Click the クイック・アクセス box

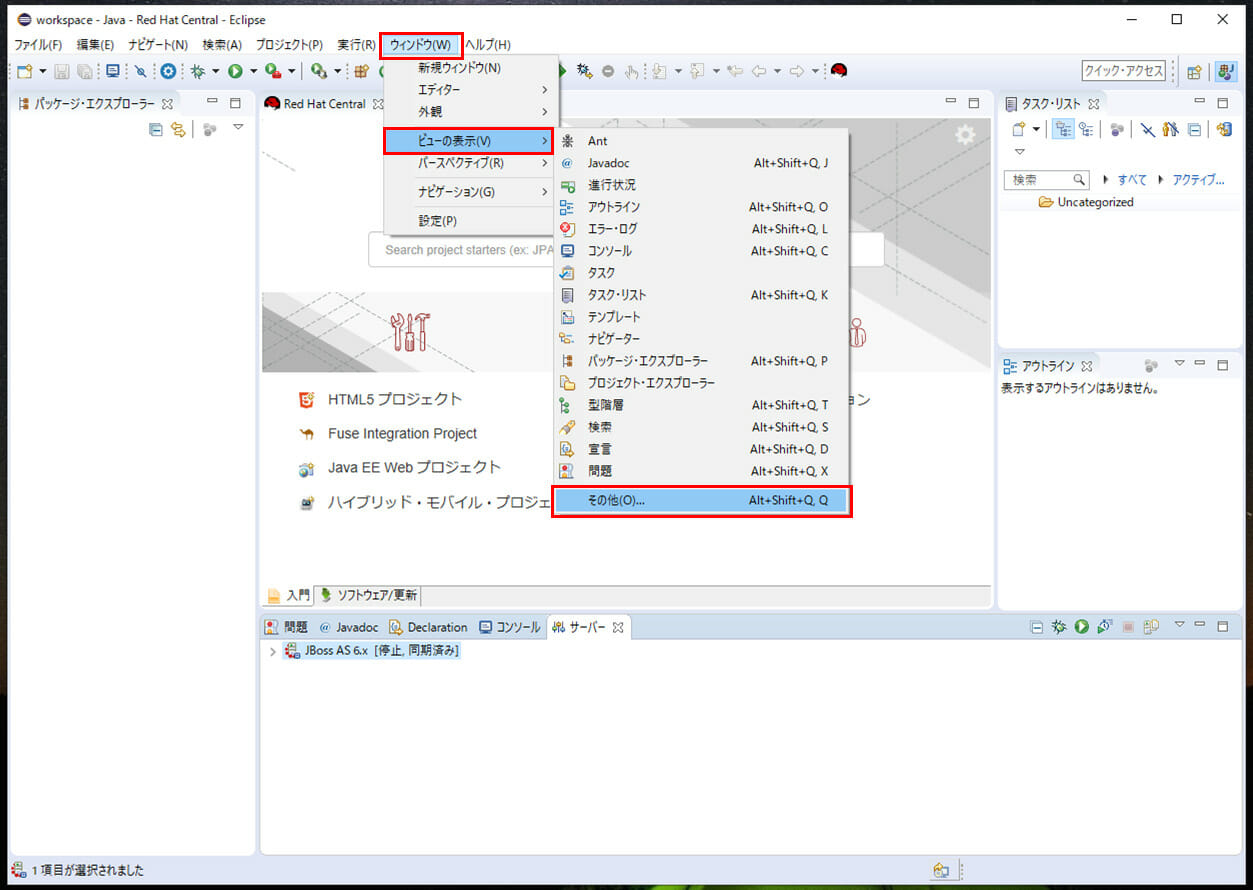(x=1123, y=71)
